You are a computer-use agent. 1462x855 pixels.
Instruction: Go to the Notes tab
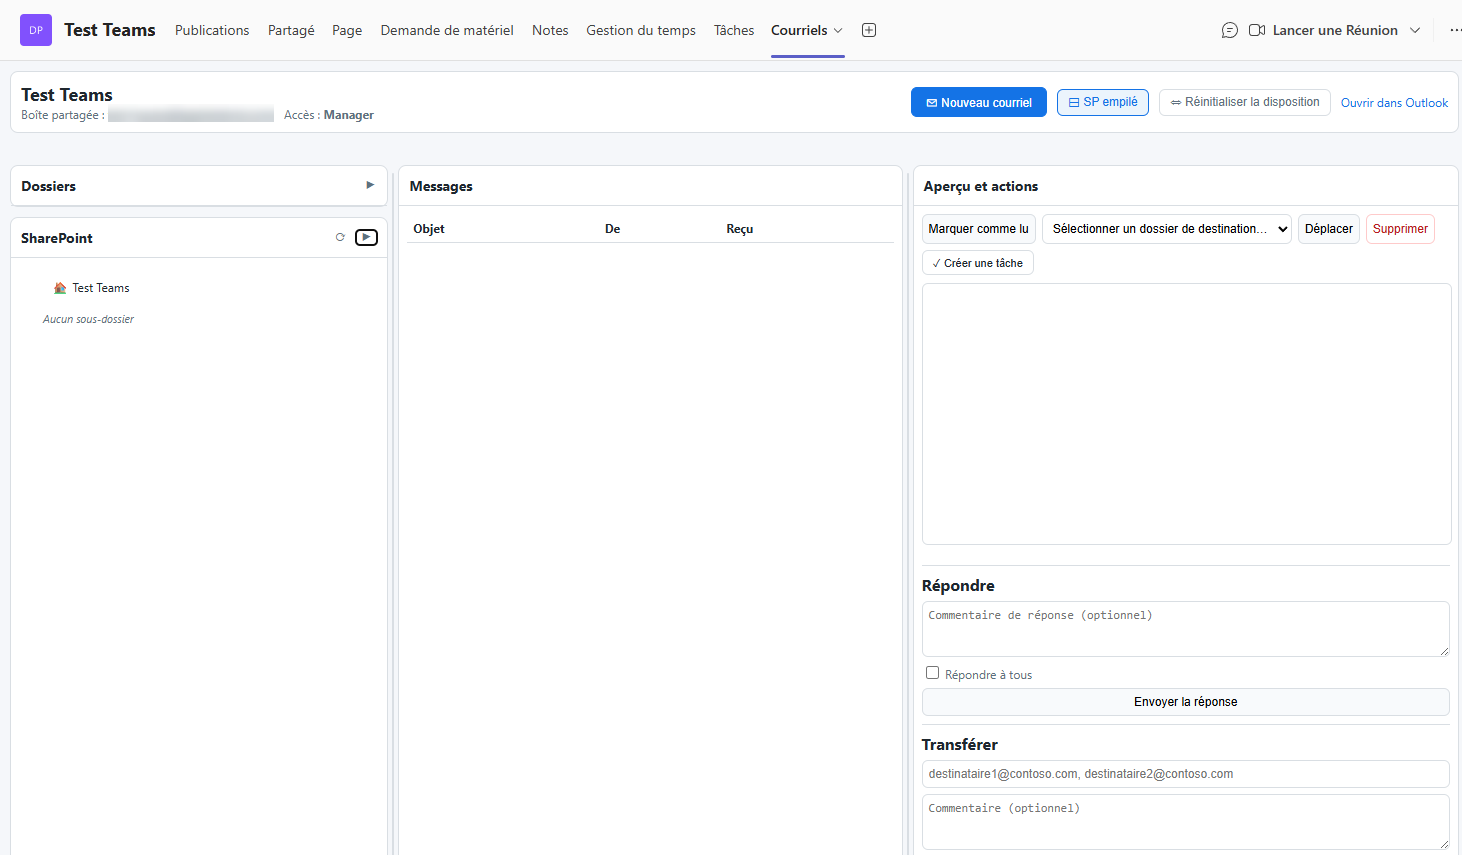(550, 30)
